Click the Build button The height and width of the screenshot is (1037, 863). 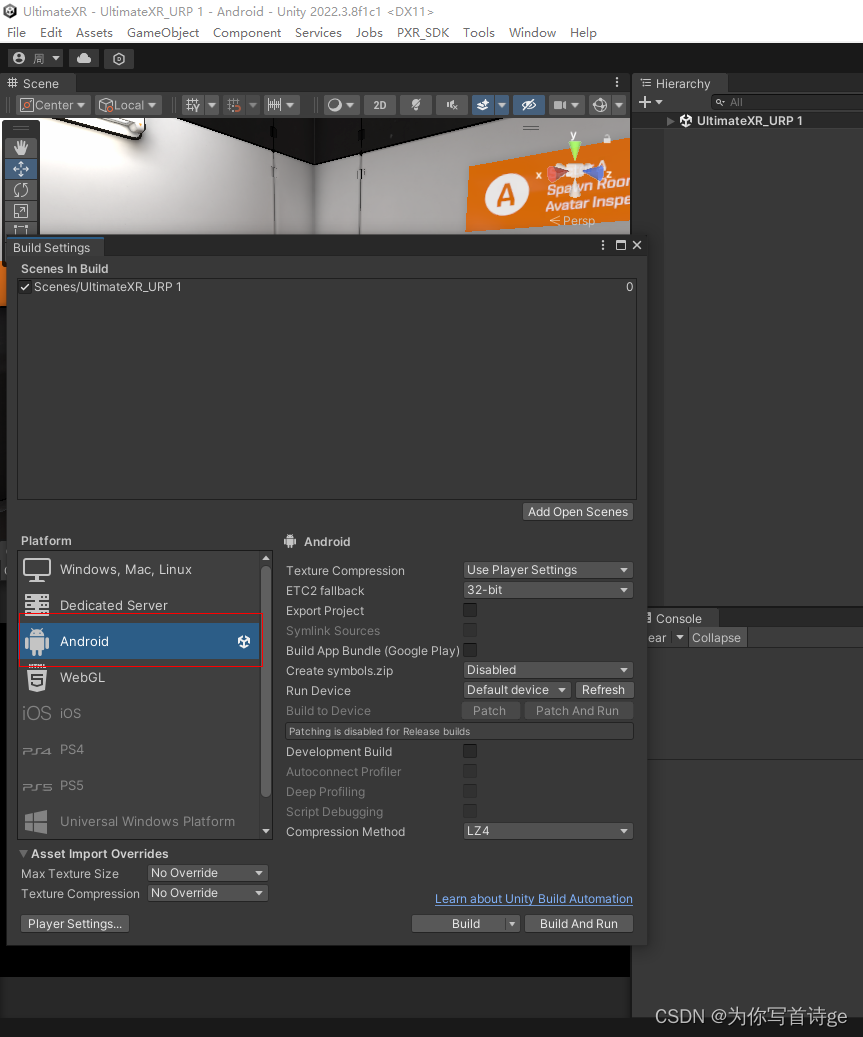click(466, 924)
